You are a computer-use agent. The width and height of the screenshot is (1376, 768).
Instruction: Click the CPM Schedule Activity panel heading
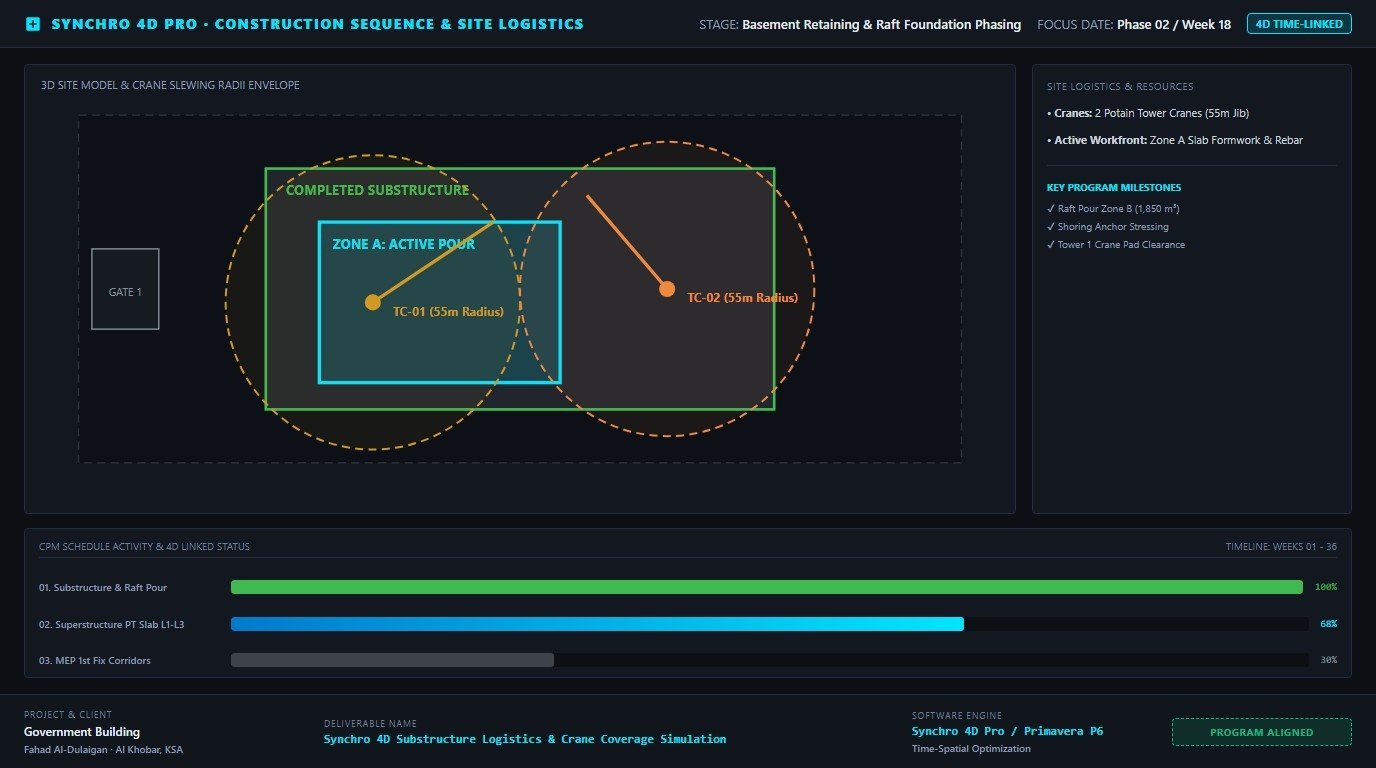coord(144,547)
